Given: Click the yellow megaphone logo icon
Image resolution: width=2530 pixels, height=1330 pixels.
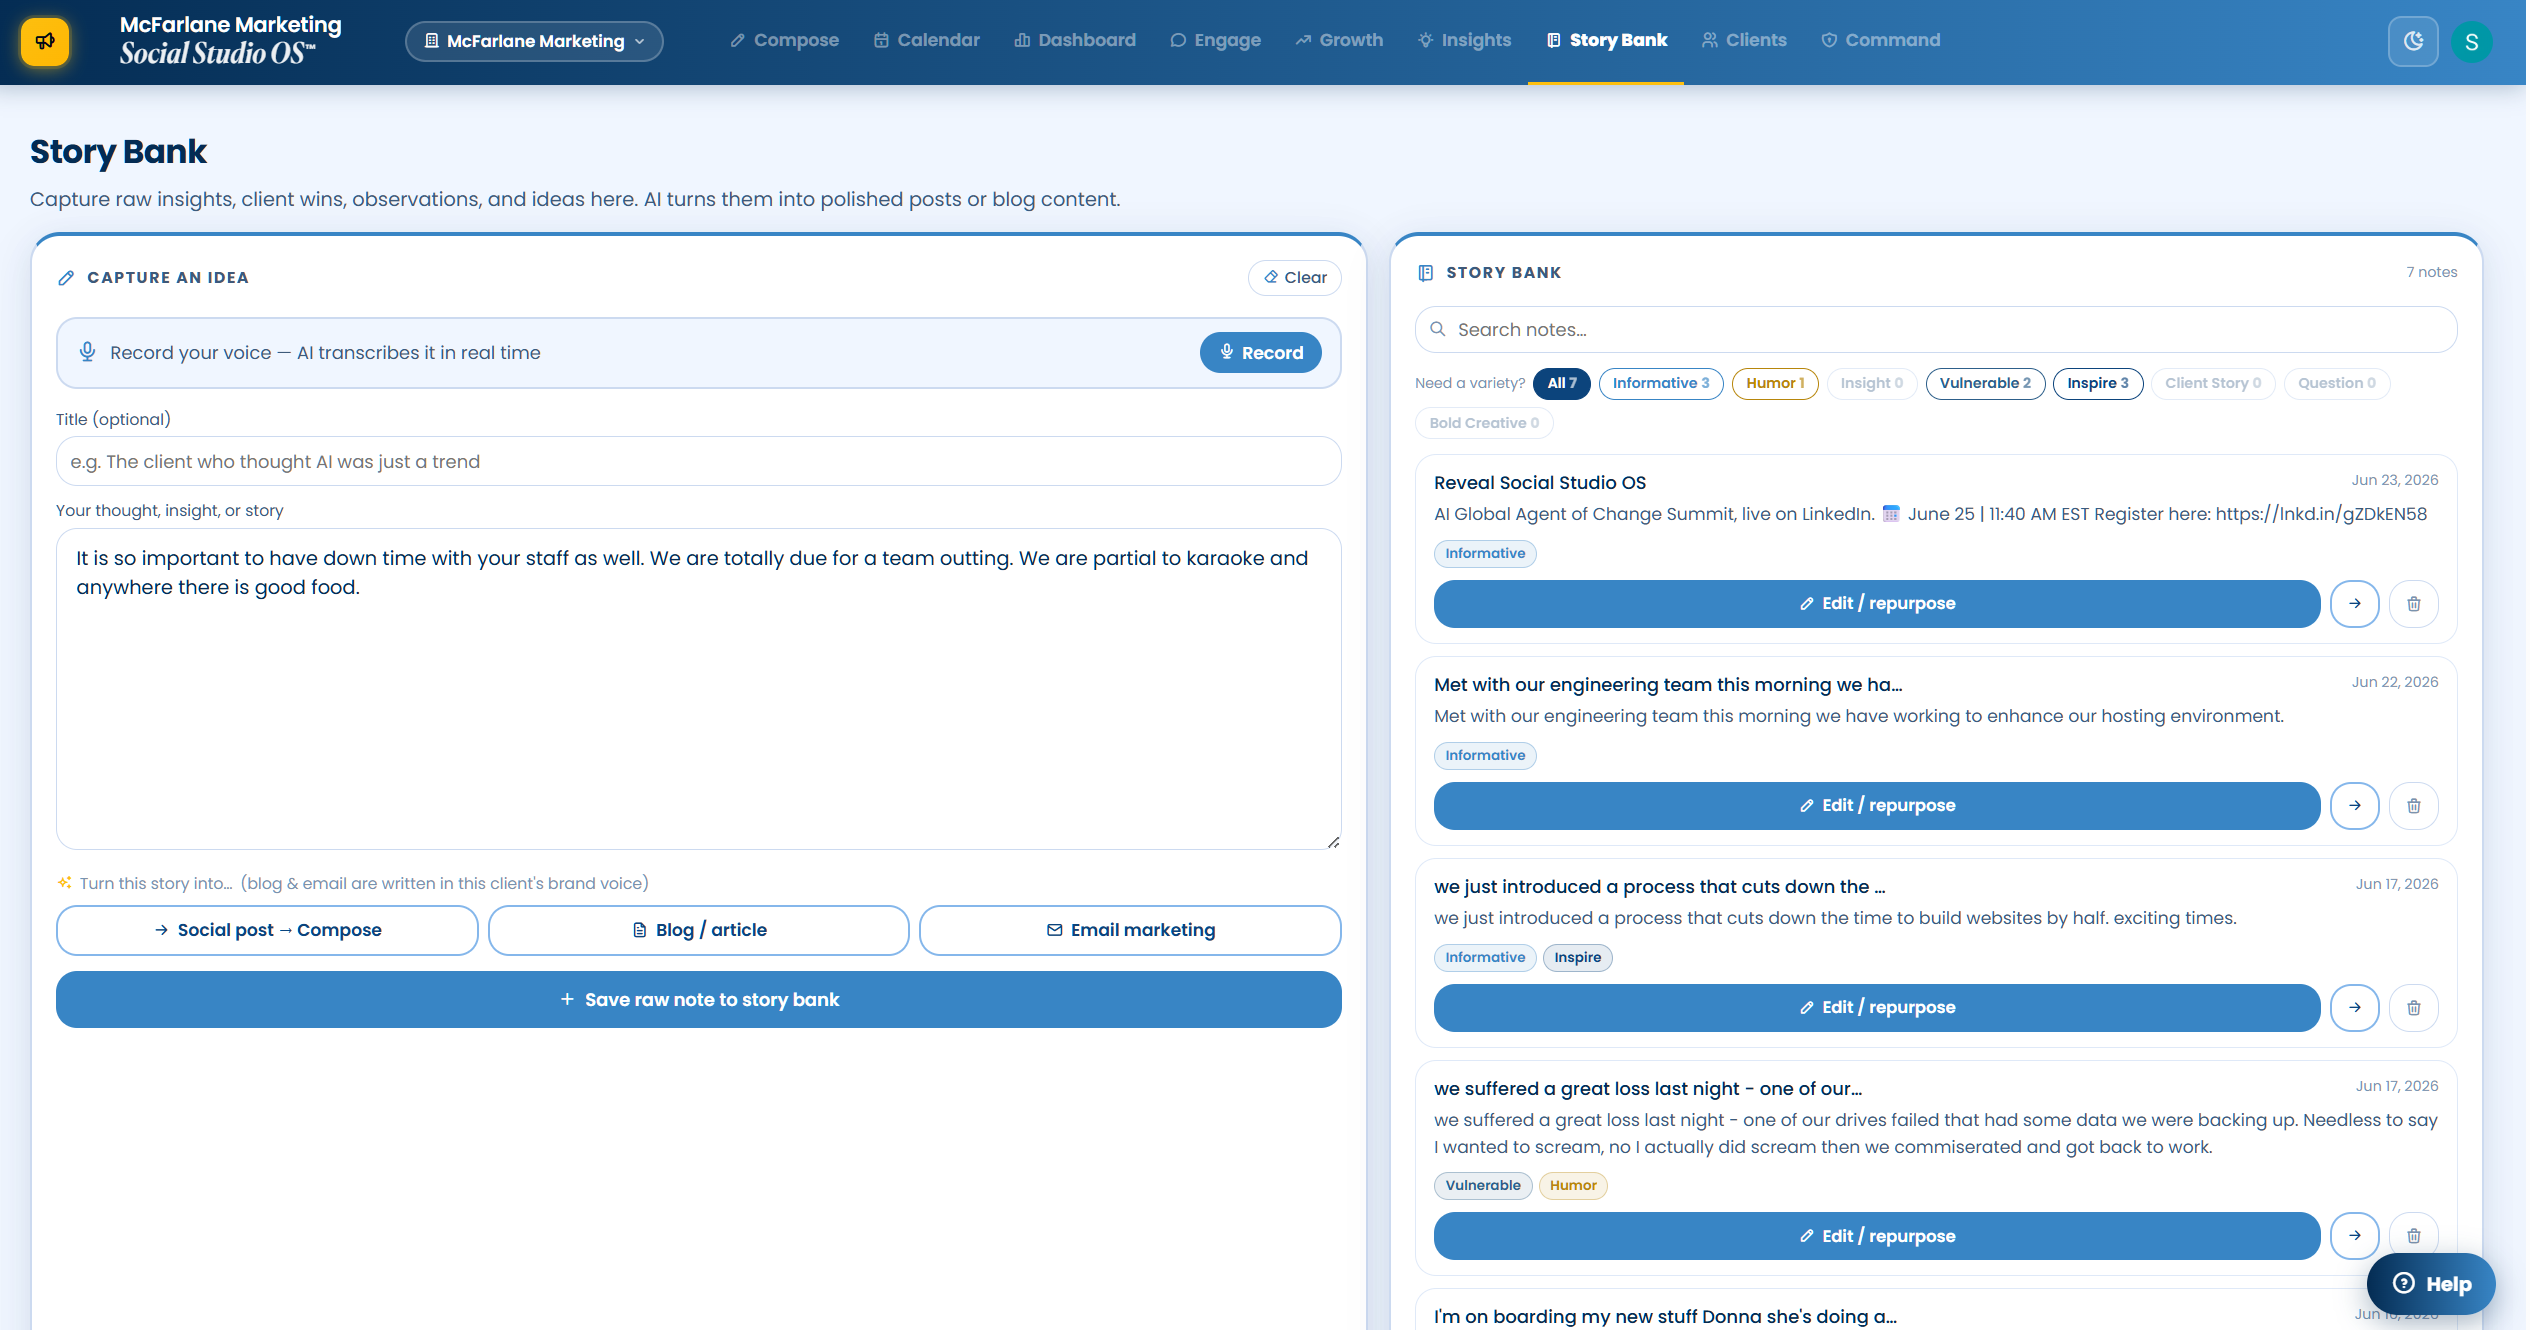Looking at the screenshot, I should 45,41.
